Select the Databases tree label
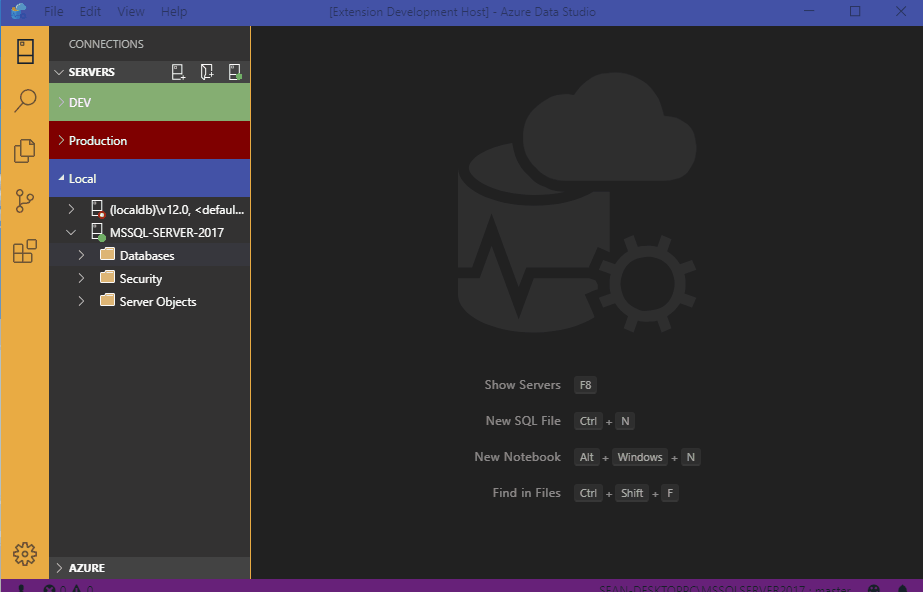Screen dimensions: 923x592 coord(147,255)
